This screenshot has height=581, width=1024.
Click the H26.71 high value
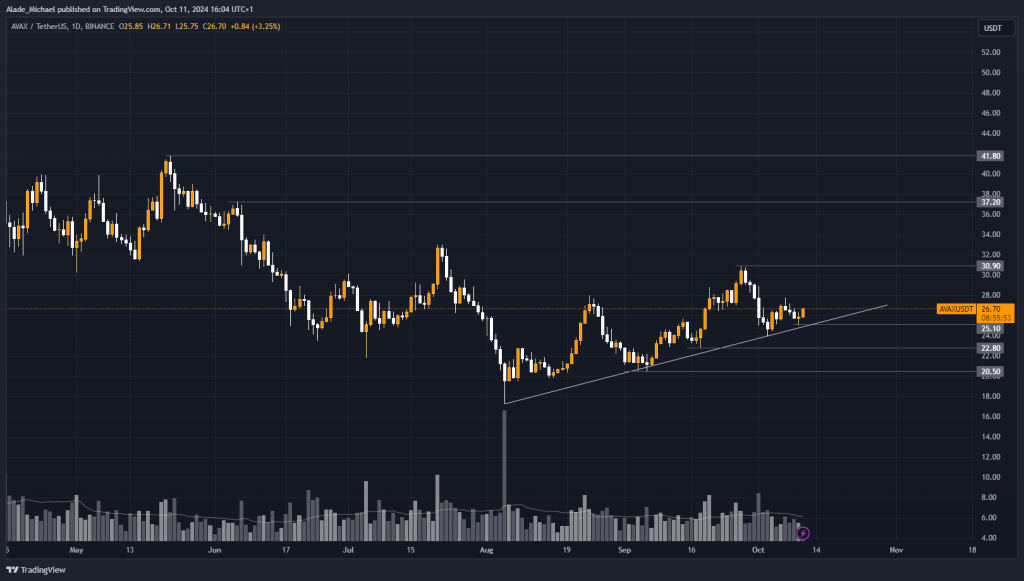coord(159,27)
